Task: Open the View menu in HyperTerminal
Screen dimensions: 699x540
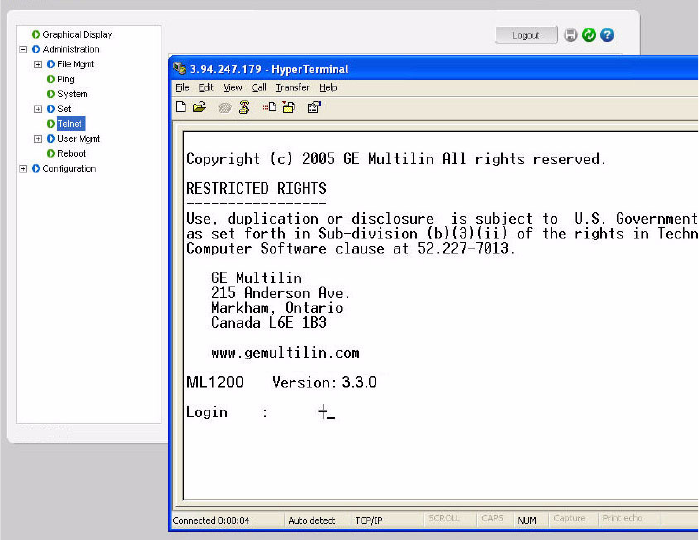Action: coord(233,87)
